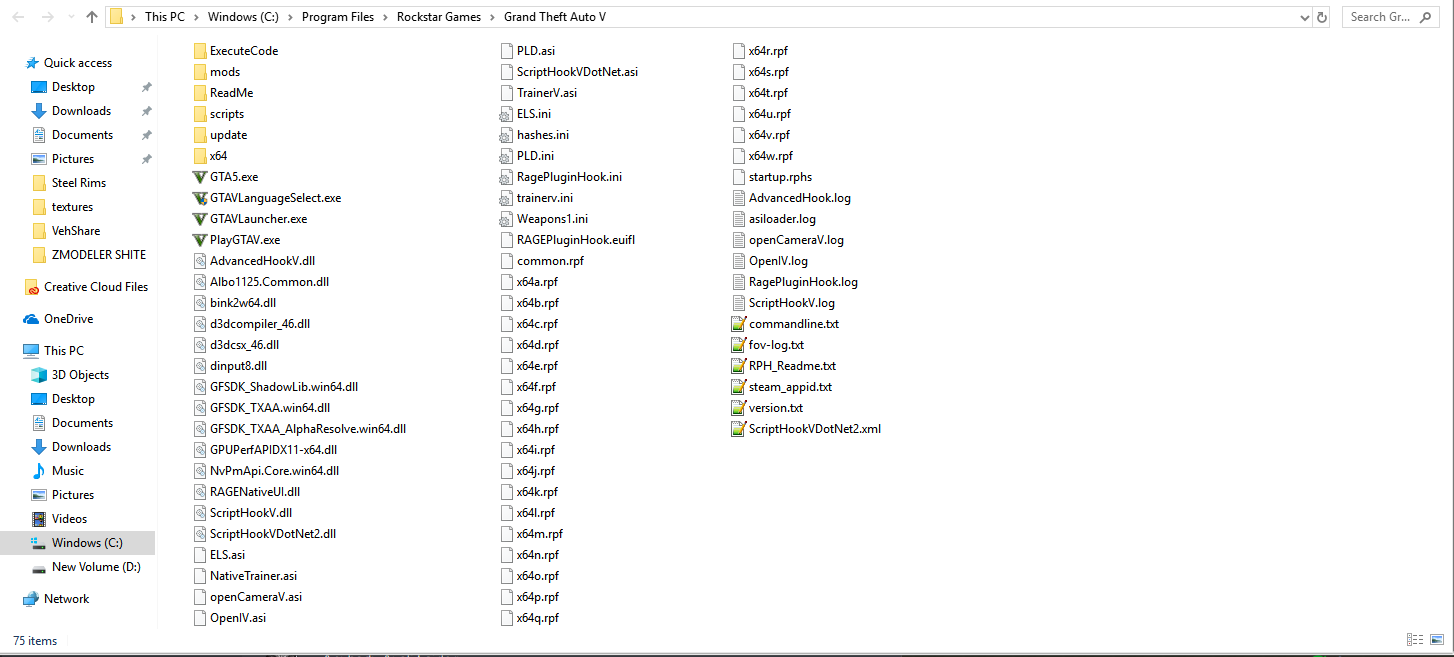
Task: Click the x64 folder icon
Action: click(x=200, y=156)
